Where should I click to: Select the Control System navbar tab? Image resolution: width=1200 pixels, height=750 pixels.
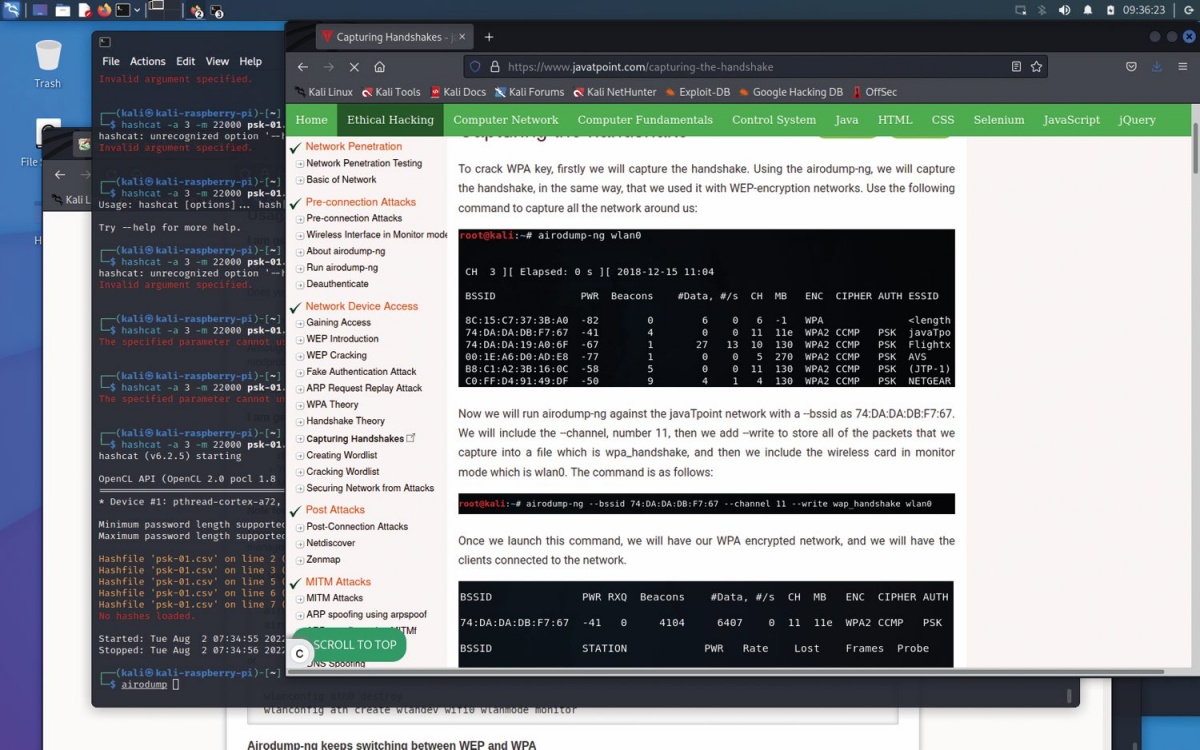774,120
